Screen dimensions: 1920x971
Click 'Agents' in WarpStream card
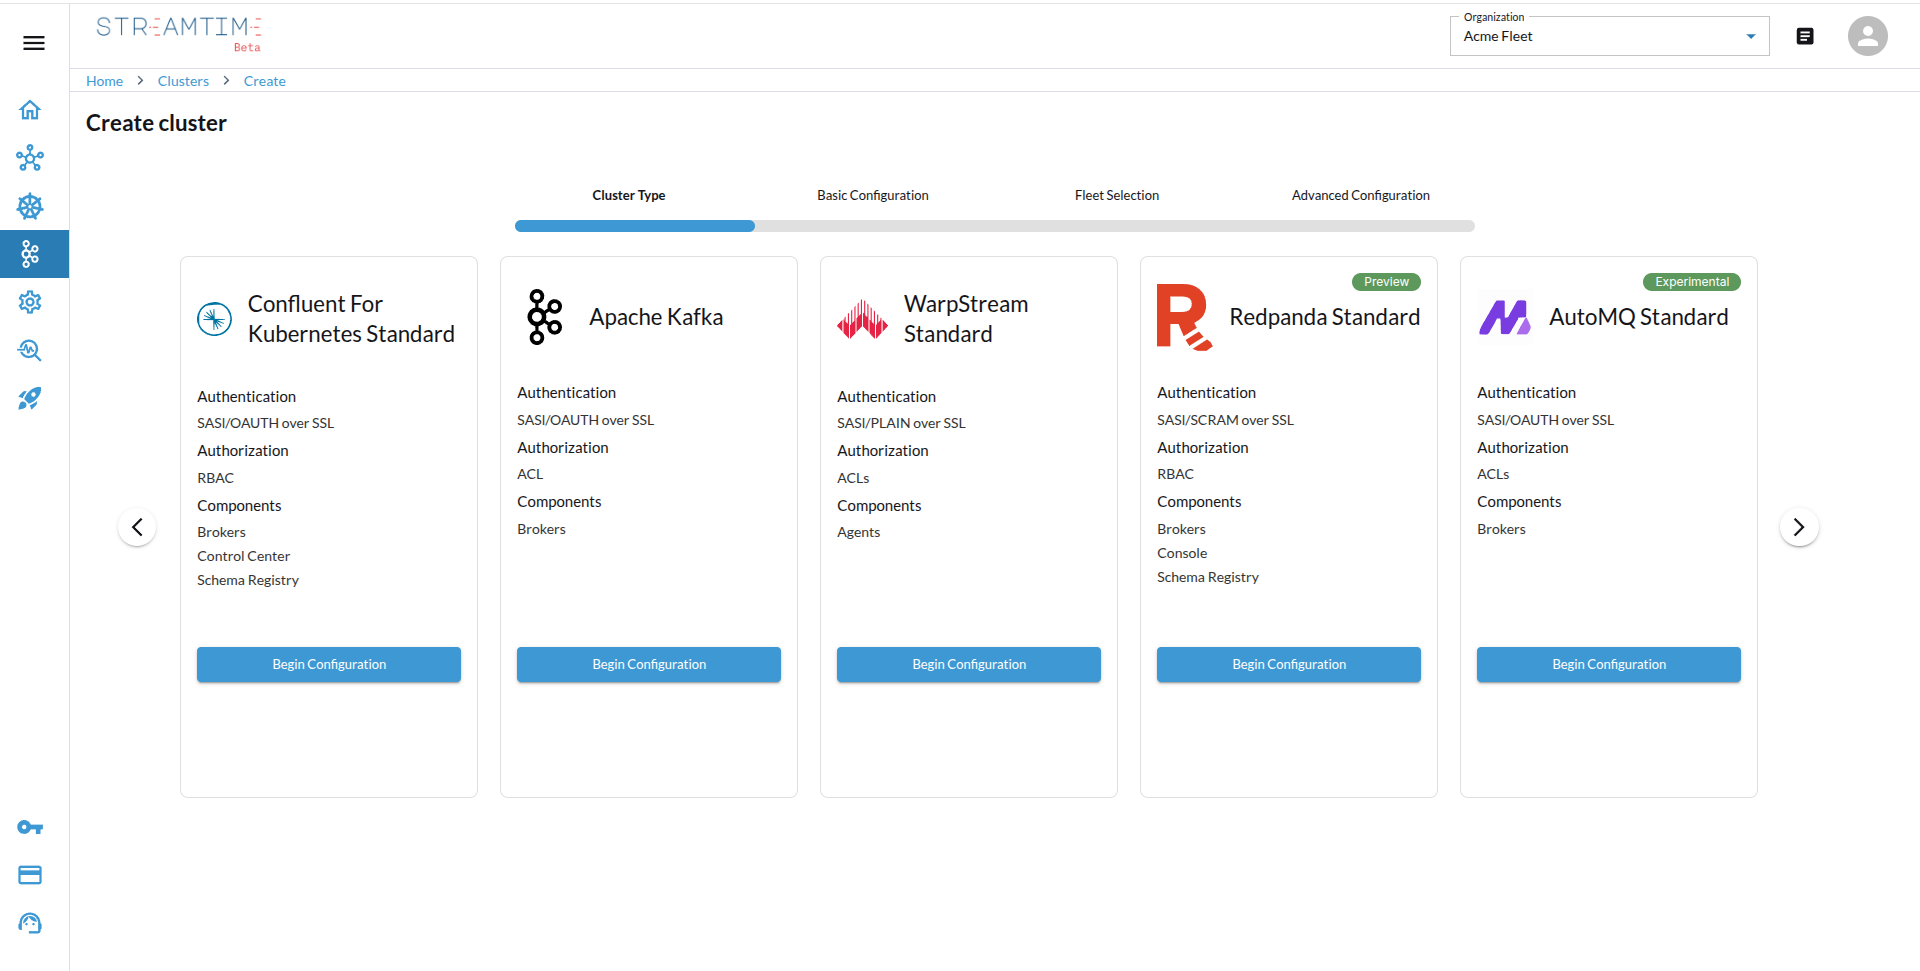click(x=858, y=532)
